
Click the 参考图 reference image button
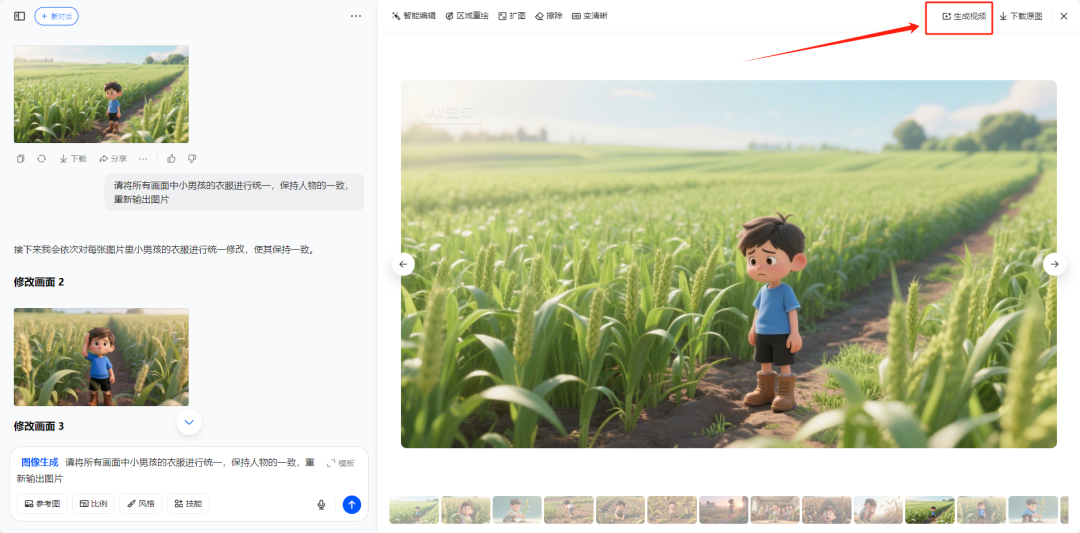(x=42, y=503)
